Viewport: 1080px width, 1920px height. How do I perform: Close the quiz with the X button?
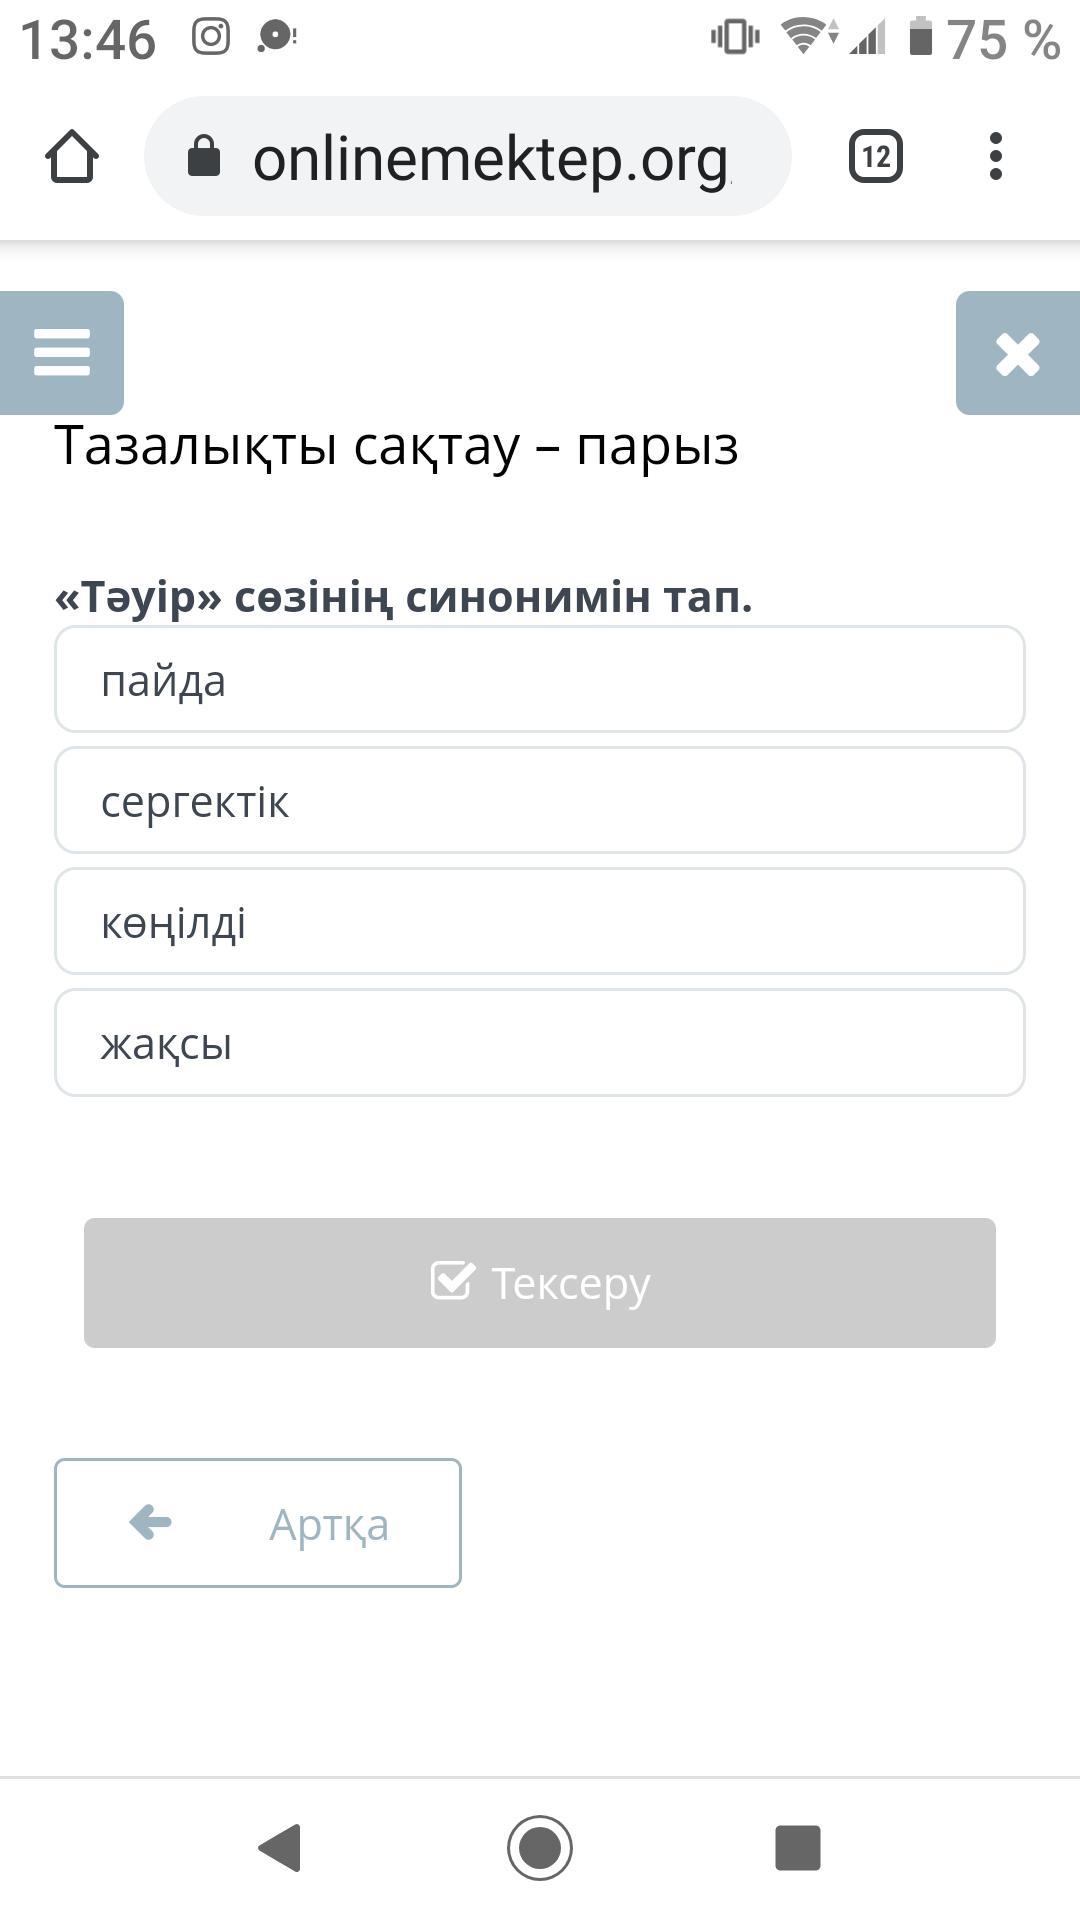pyautogui.click(x=1017, y=354)
